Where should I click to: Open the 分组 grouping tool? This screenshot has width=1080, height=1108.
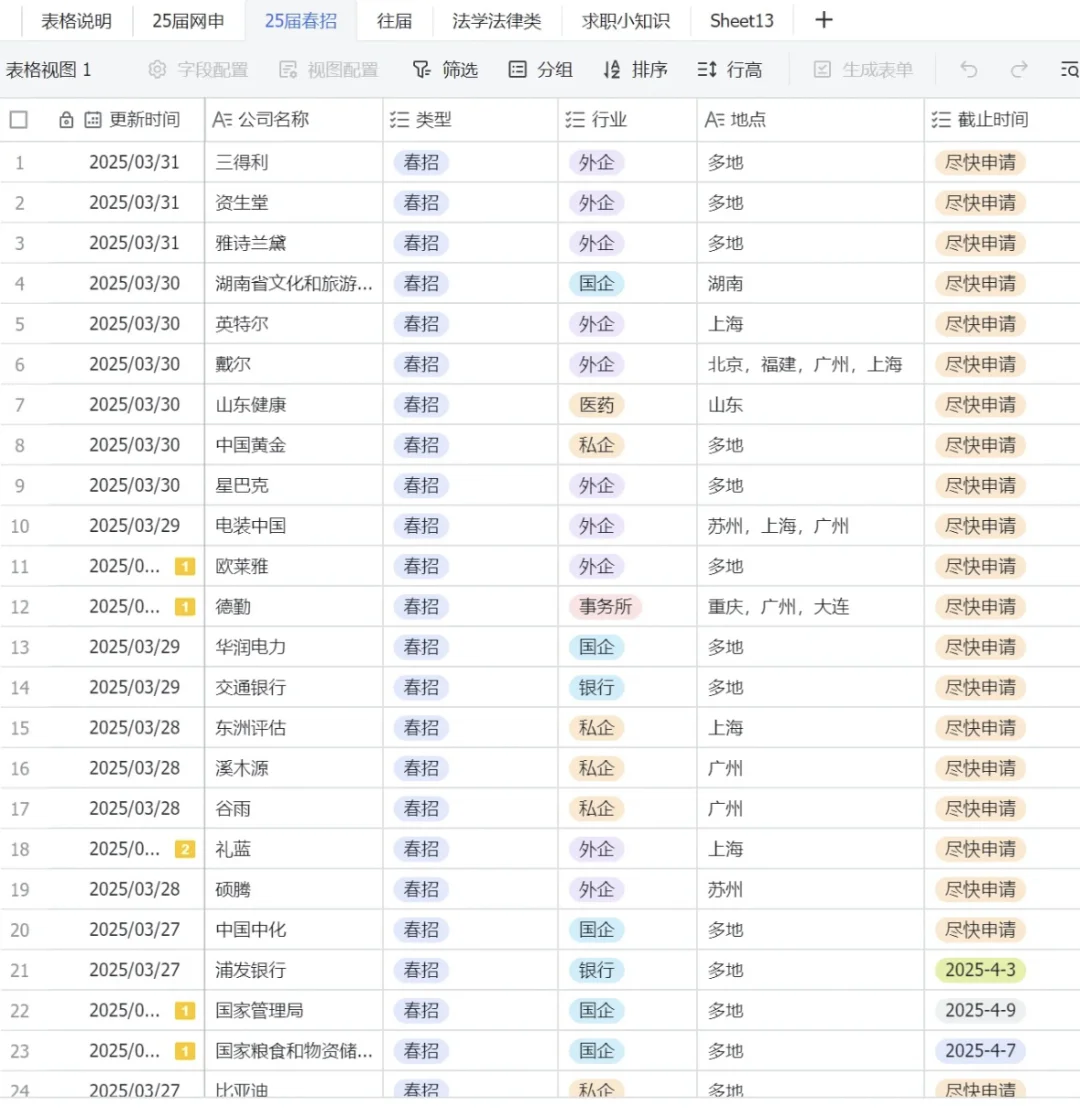click(x=541, y=70)
